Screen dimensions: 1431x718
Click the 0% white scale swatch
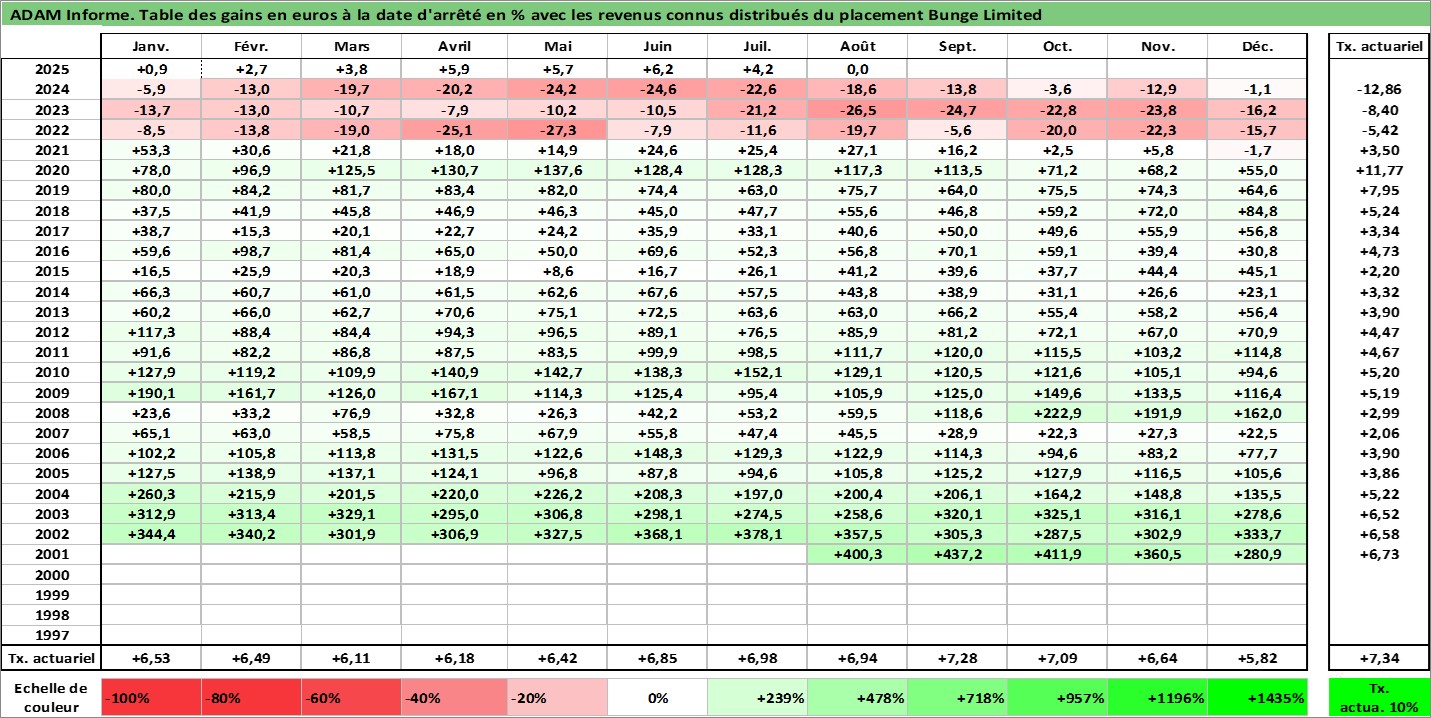[657, 698]
